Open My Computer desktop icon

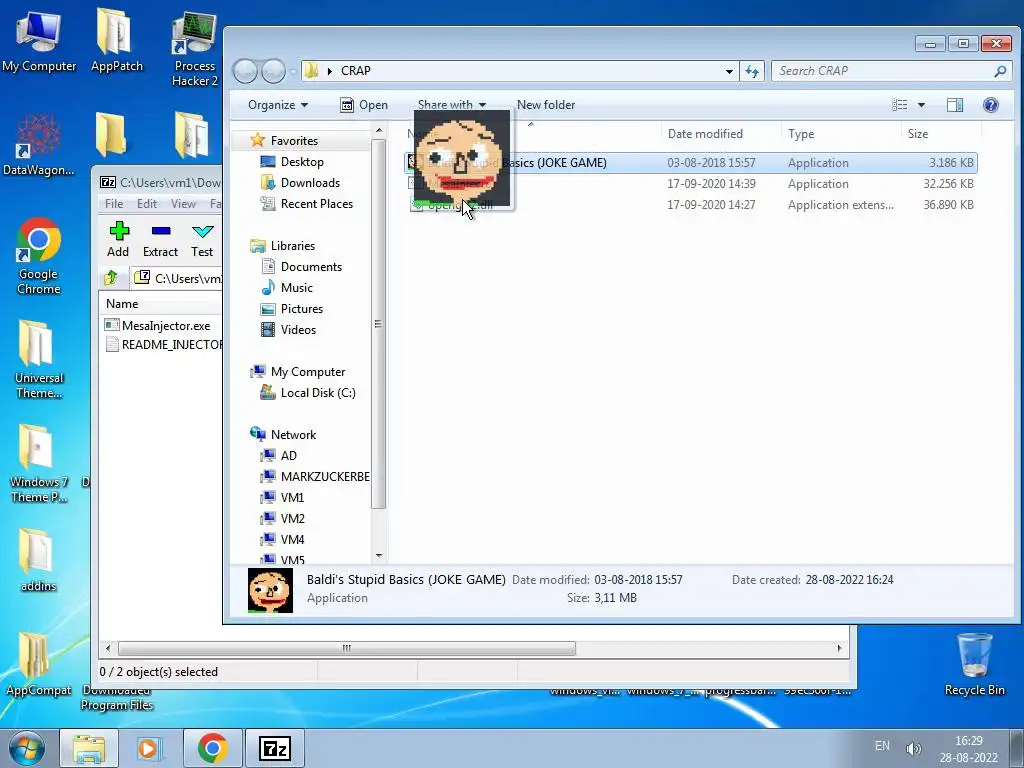[39, 40]
